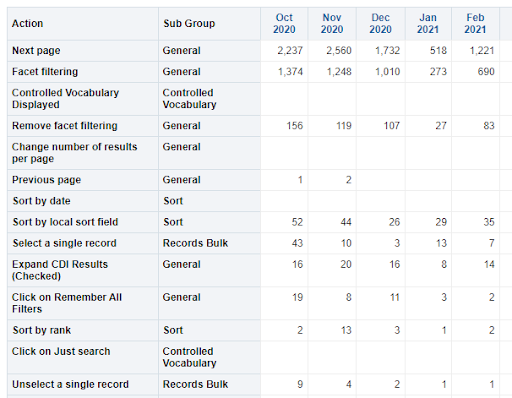Click value 156 in Remove facet filtering row

295,126
